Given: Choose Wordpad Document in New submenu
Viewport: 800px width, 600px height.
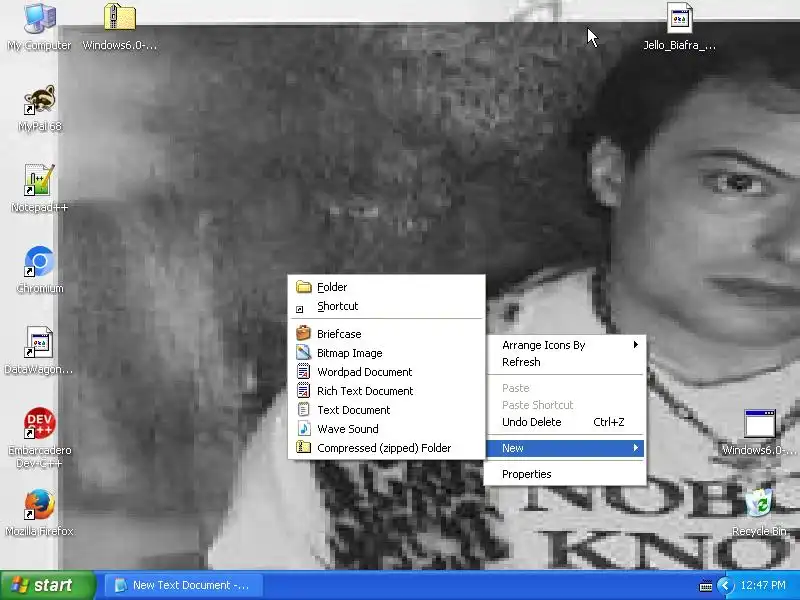Looking at the screenshot, I should click(386, 372).
